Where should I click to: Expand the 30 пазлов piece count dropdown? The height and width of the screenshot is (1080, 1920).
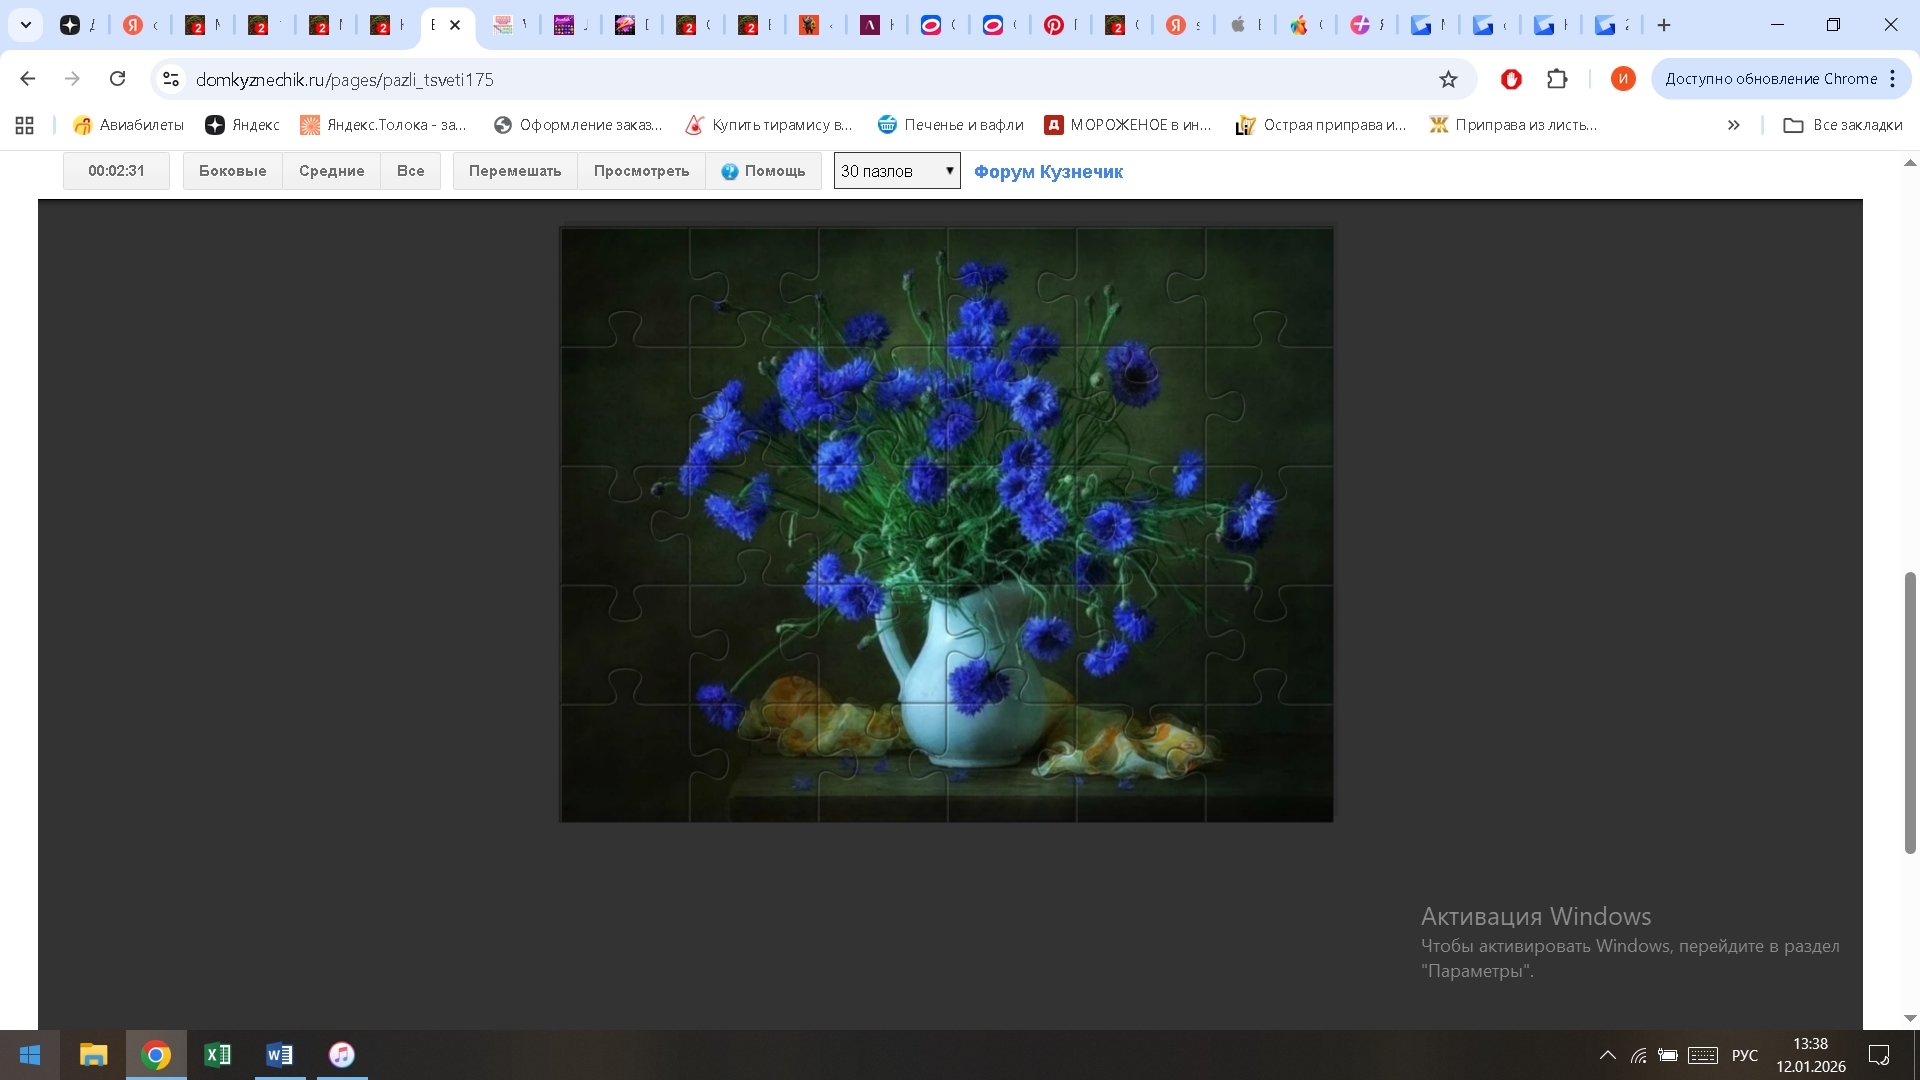click(x=897, y=171)
